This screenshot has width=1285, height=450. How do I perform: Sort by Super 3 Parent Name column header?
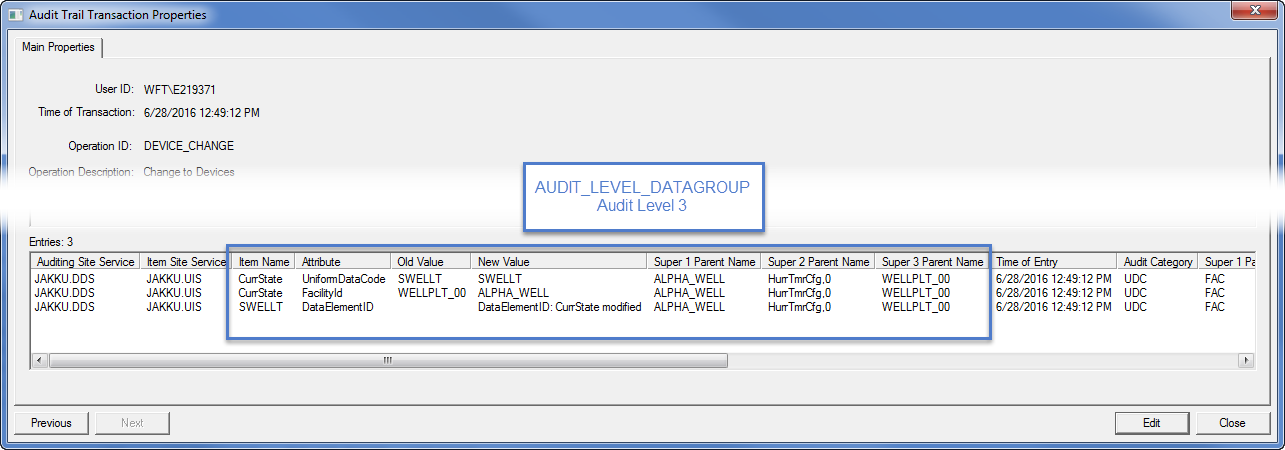pos(932,262)
